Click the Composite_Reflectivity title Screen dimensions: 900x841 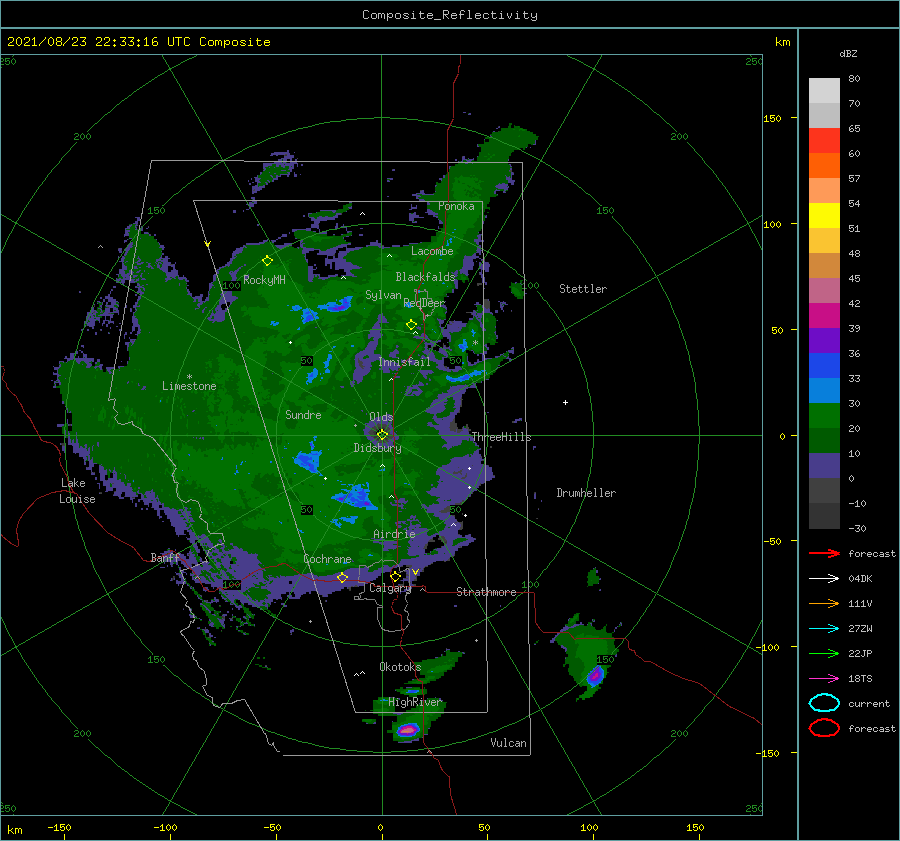pyautogui.click(x=449, y=15)
